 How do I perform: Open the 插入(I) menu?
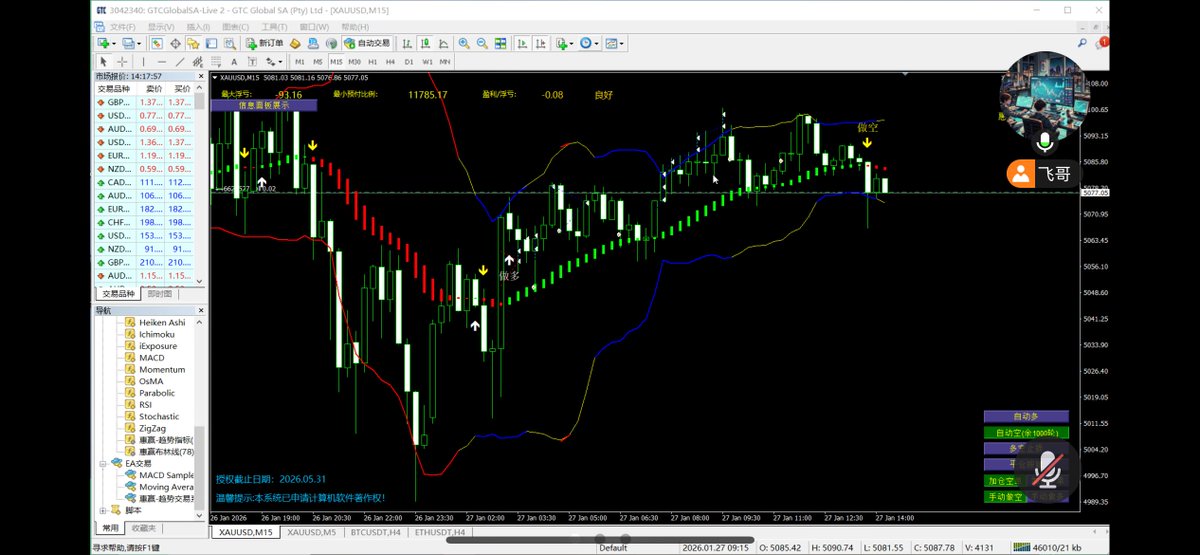(x=198, y=27)
